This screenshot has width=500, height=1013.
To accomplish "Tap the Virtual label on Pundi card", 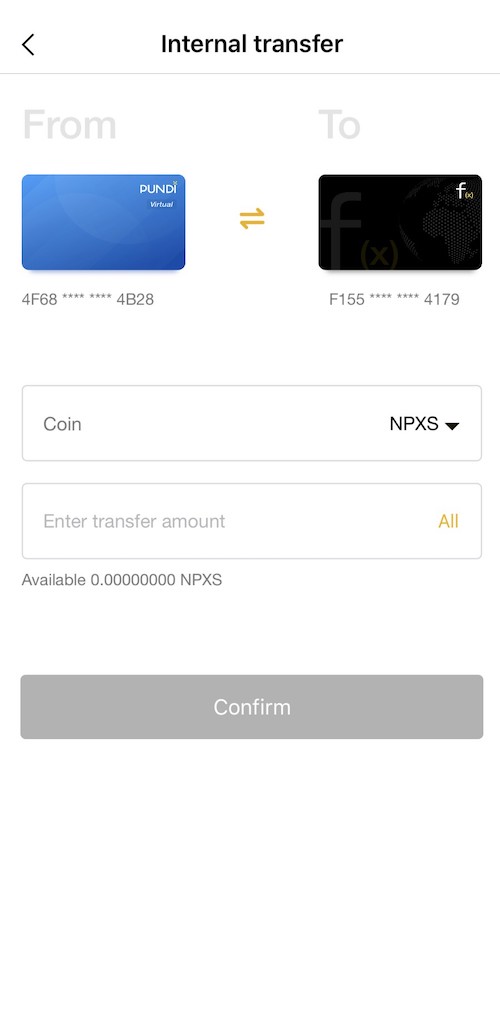I will pyautogui.click(x=161, y=204).
